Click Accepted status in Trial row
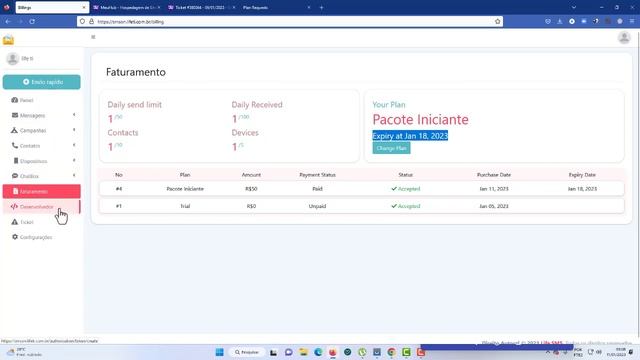Viewport: 640px width, 360px height. pos(405,206)
